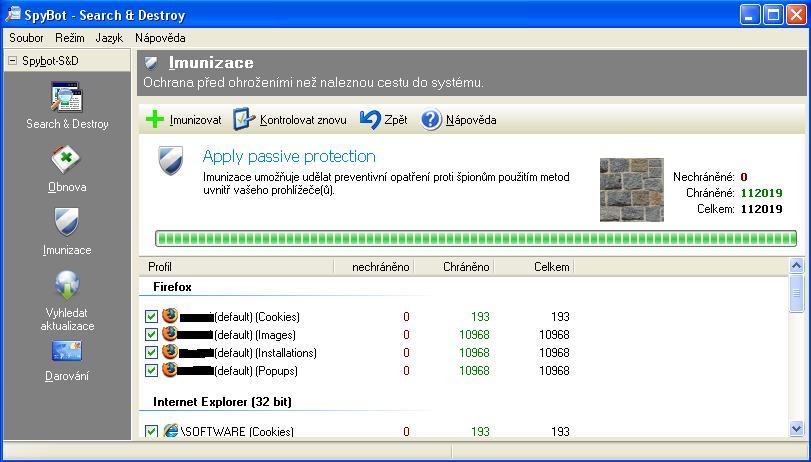Click the blue Zpět undo arrow icon
811x462 pixels.
[x=370, y=120]
